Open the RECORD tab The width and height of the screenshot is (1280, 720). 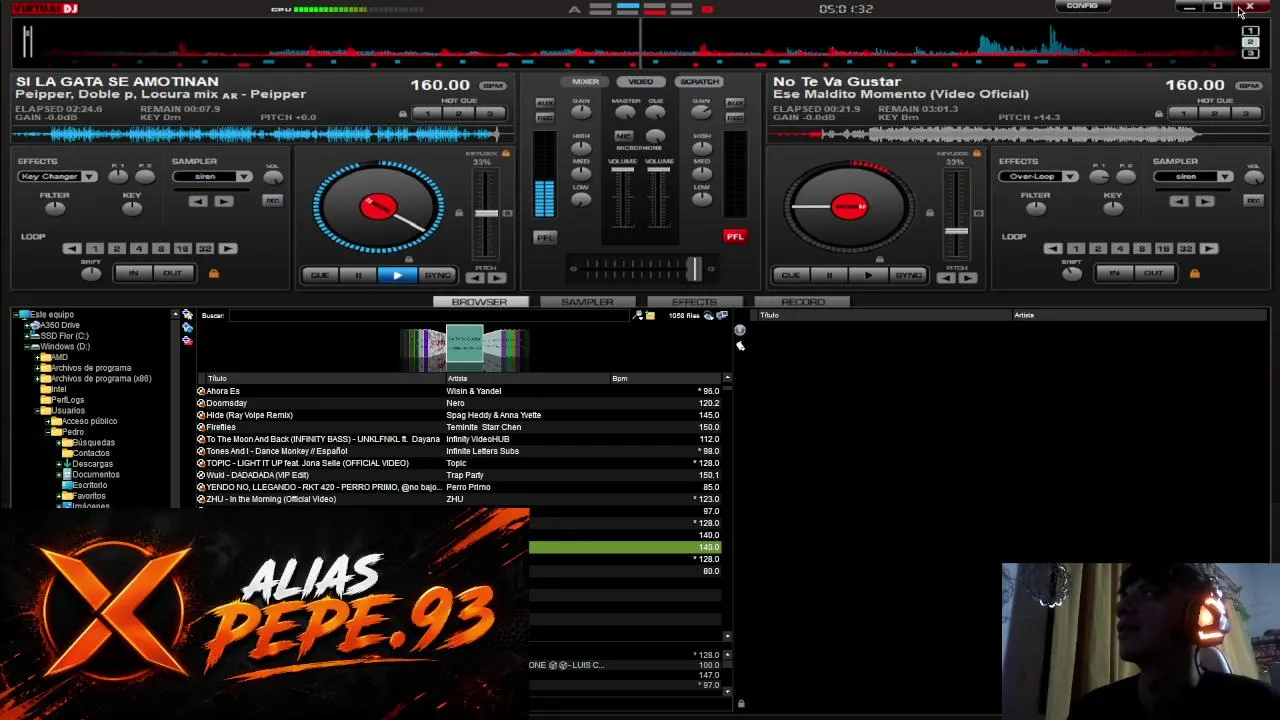[803, 302]
